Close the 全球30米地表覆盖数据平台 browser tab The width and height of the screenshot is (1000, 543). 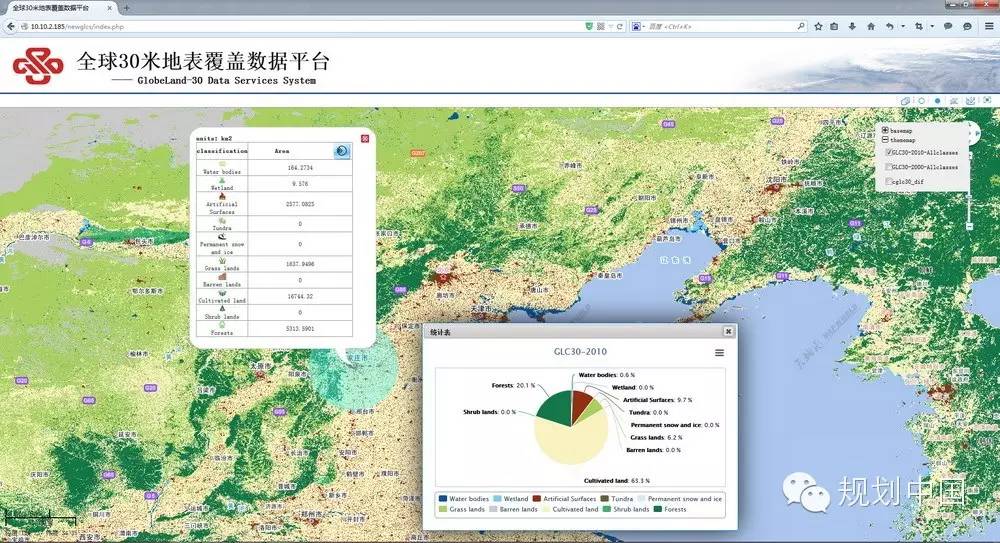coord(109,8)
